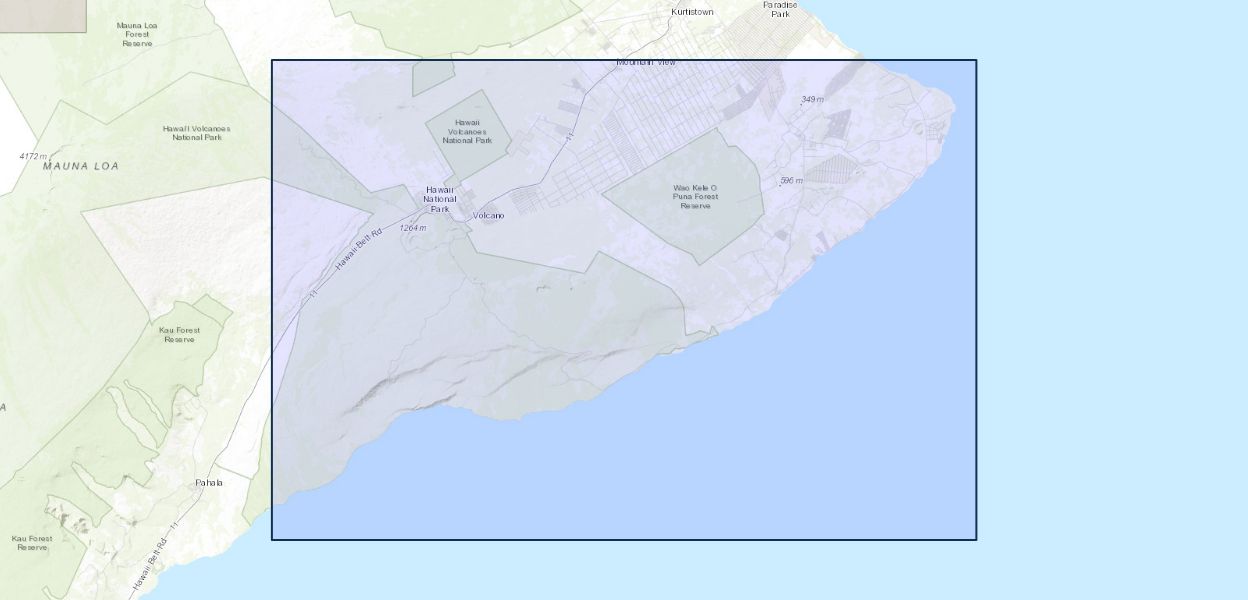The width and height of the screenshot is (1248, 600).
Task: Click the Kurtistown town label
Action: [692, 12]
